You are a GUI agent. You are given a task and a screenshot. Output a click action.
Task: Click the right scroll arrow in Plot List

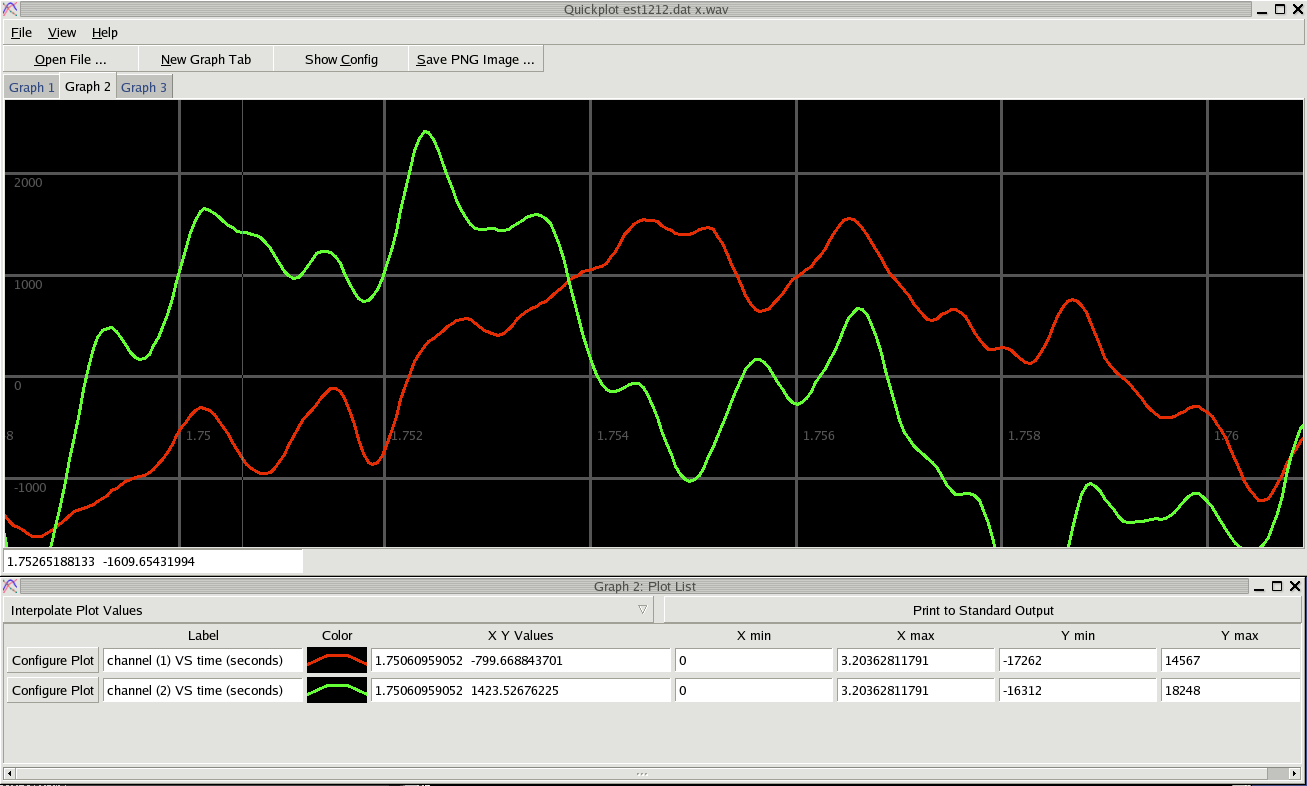pos(1296,773)
